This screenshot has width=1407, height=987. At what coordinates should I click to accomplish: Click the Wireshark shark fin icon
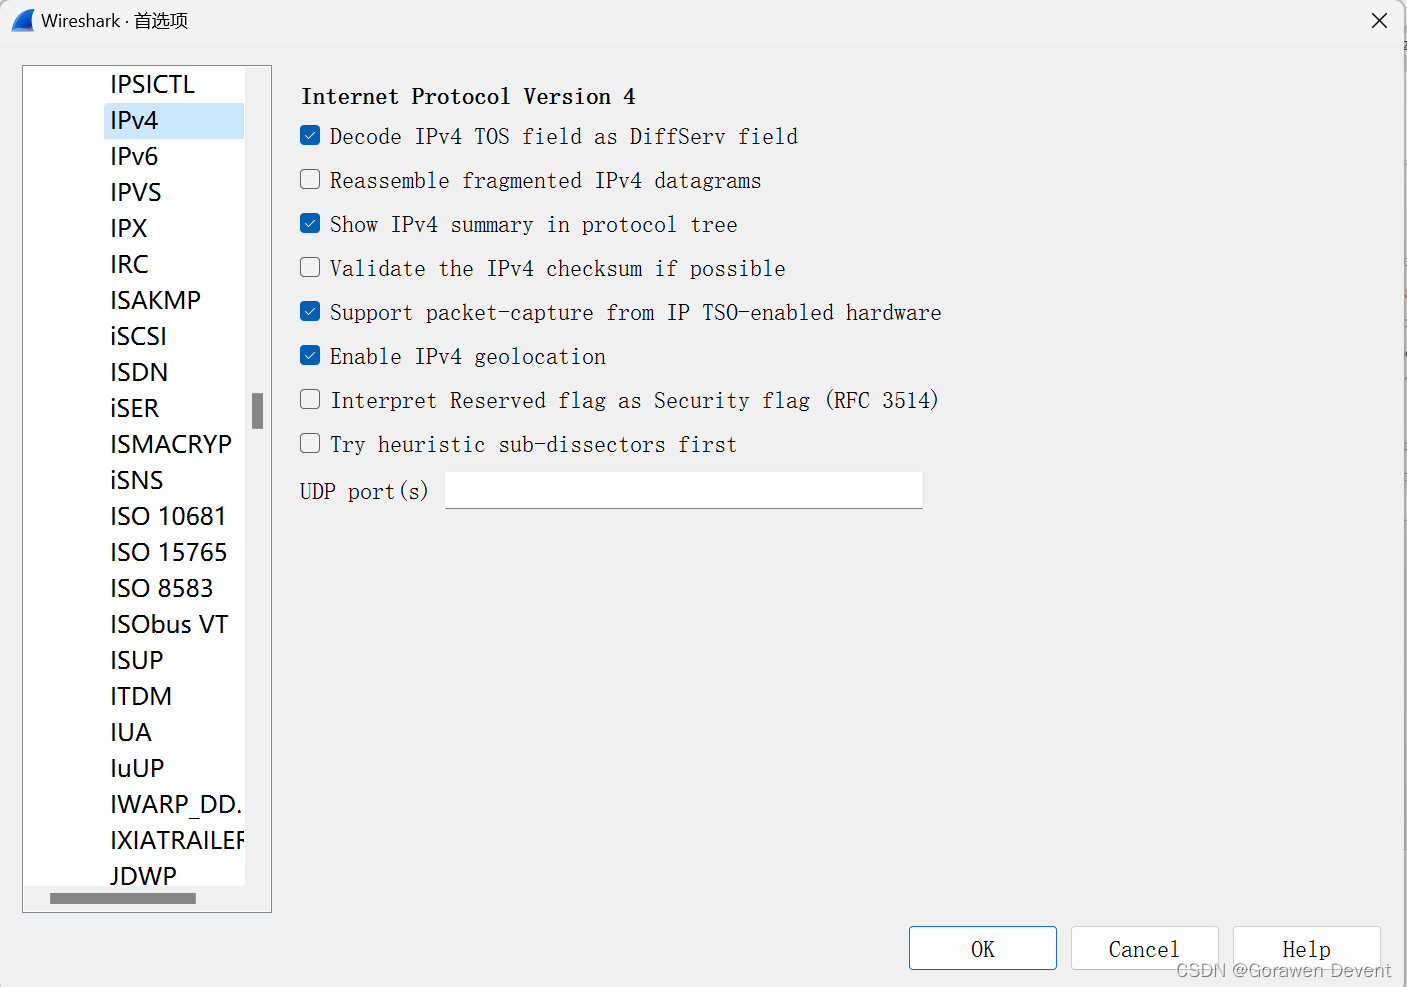23,20
